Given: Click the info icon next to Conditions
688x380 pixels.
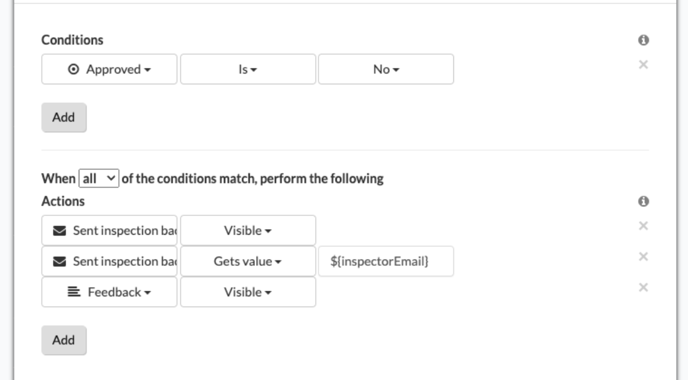Looking at the screenshot, I should [643, 40].
